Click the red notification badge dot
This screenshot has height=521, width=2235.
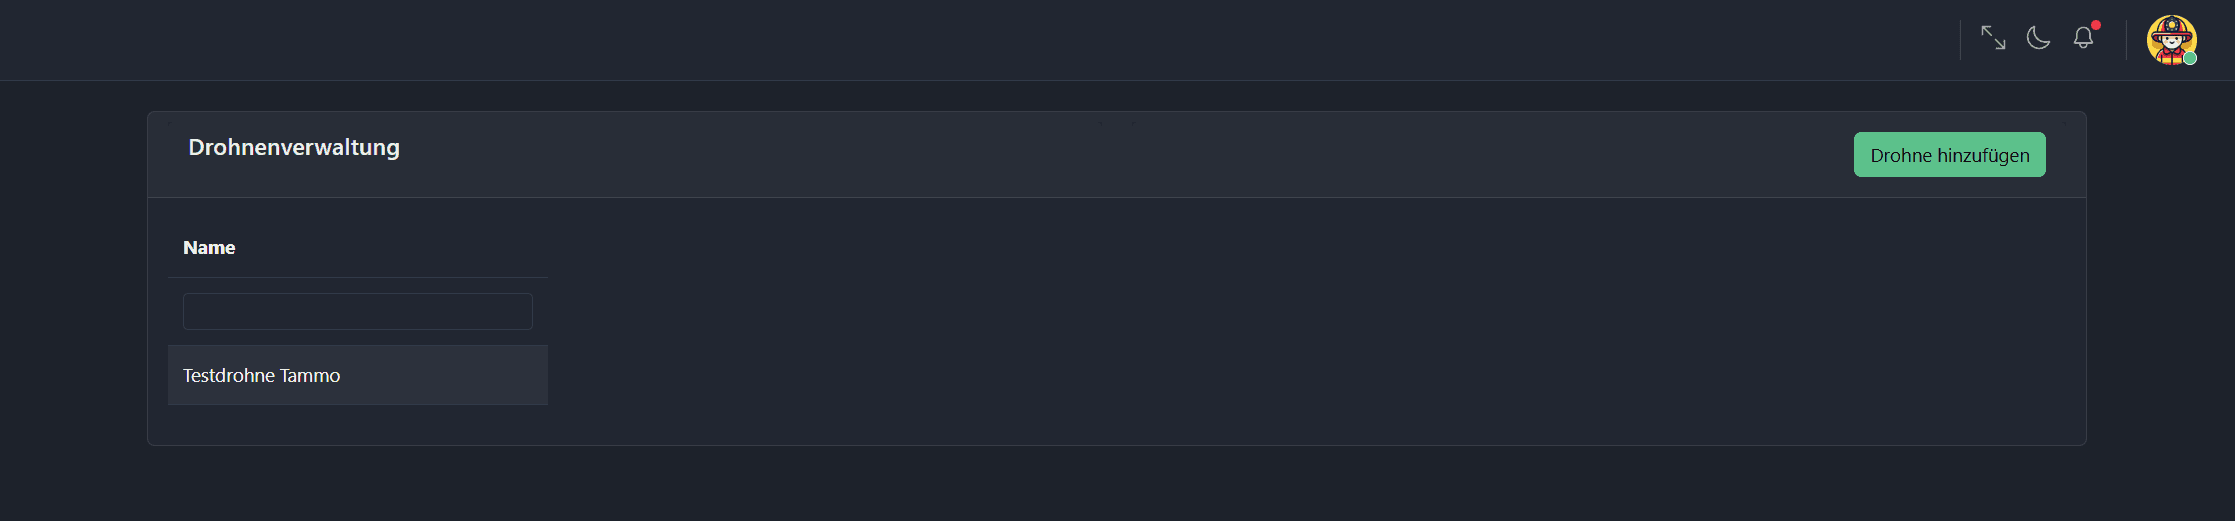click(2096, 25)
